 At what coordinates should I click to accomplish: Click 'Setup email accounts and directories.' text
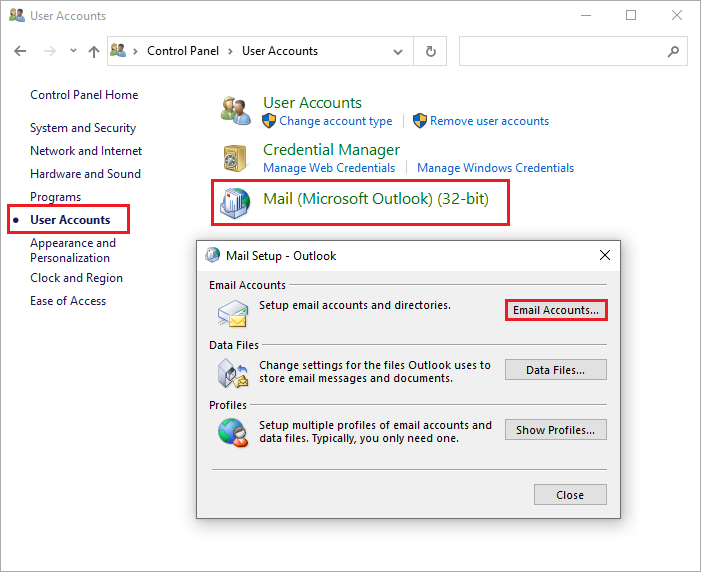click(x=355, y=305)
